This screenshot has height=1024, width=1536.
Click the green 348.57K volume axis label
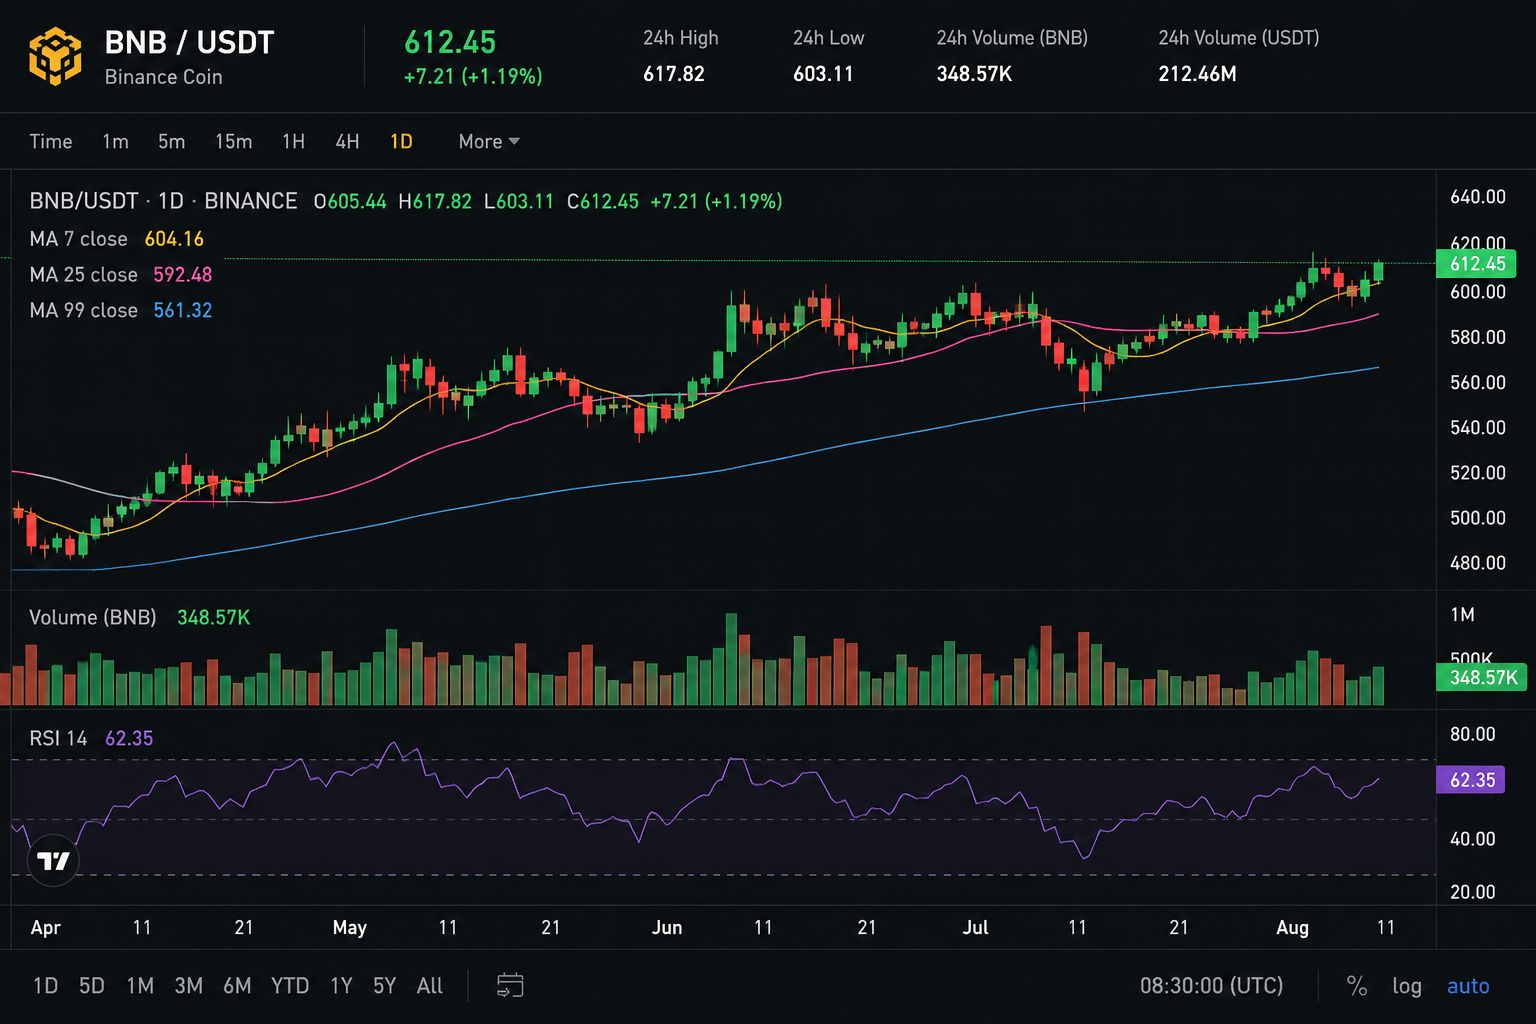(x=1482, y=678)
